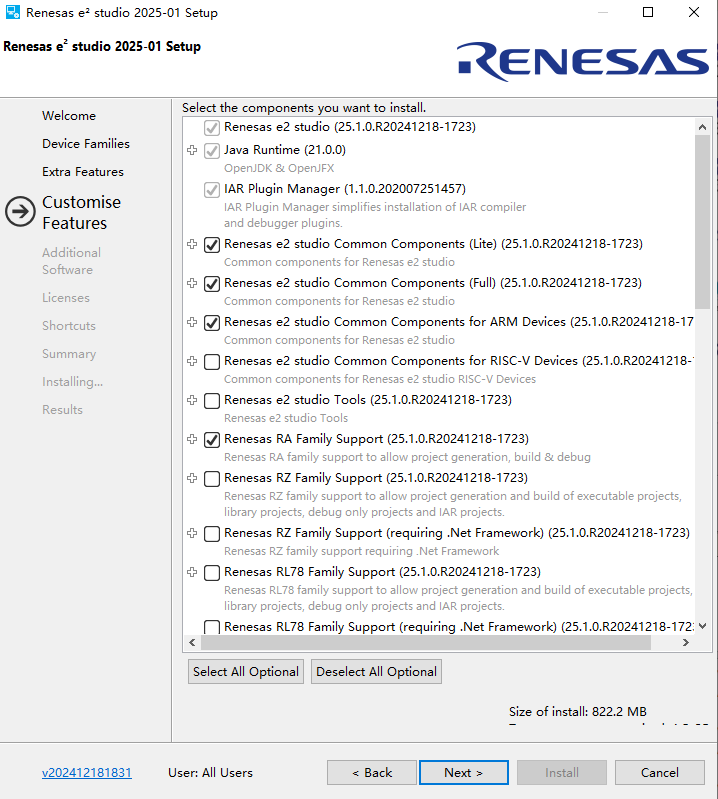
Task: Select the Licenses step
Action: point(66,298)
